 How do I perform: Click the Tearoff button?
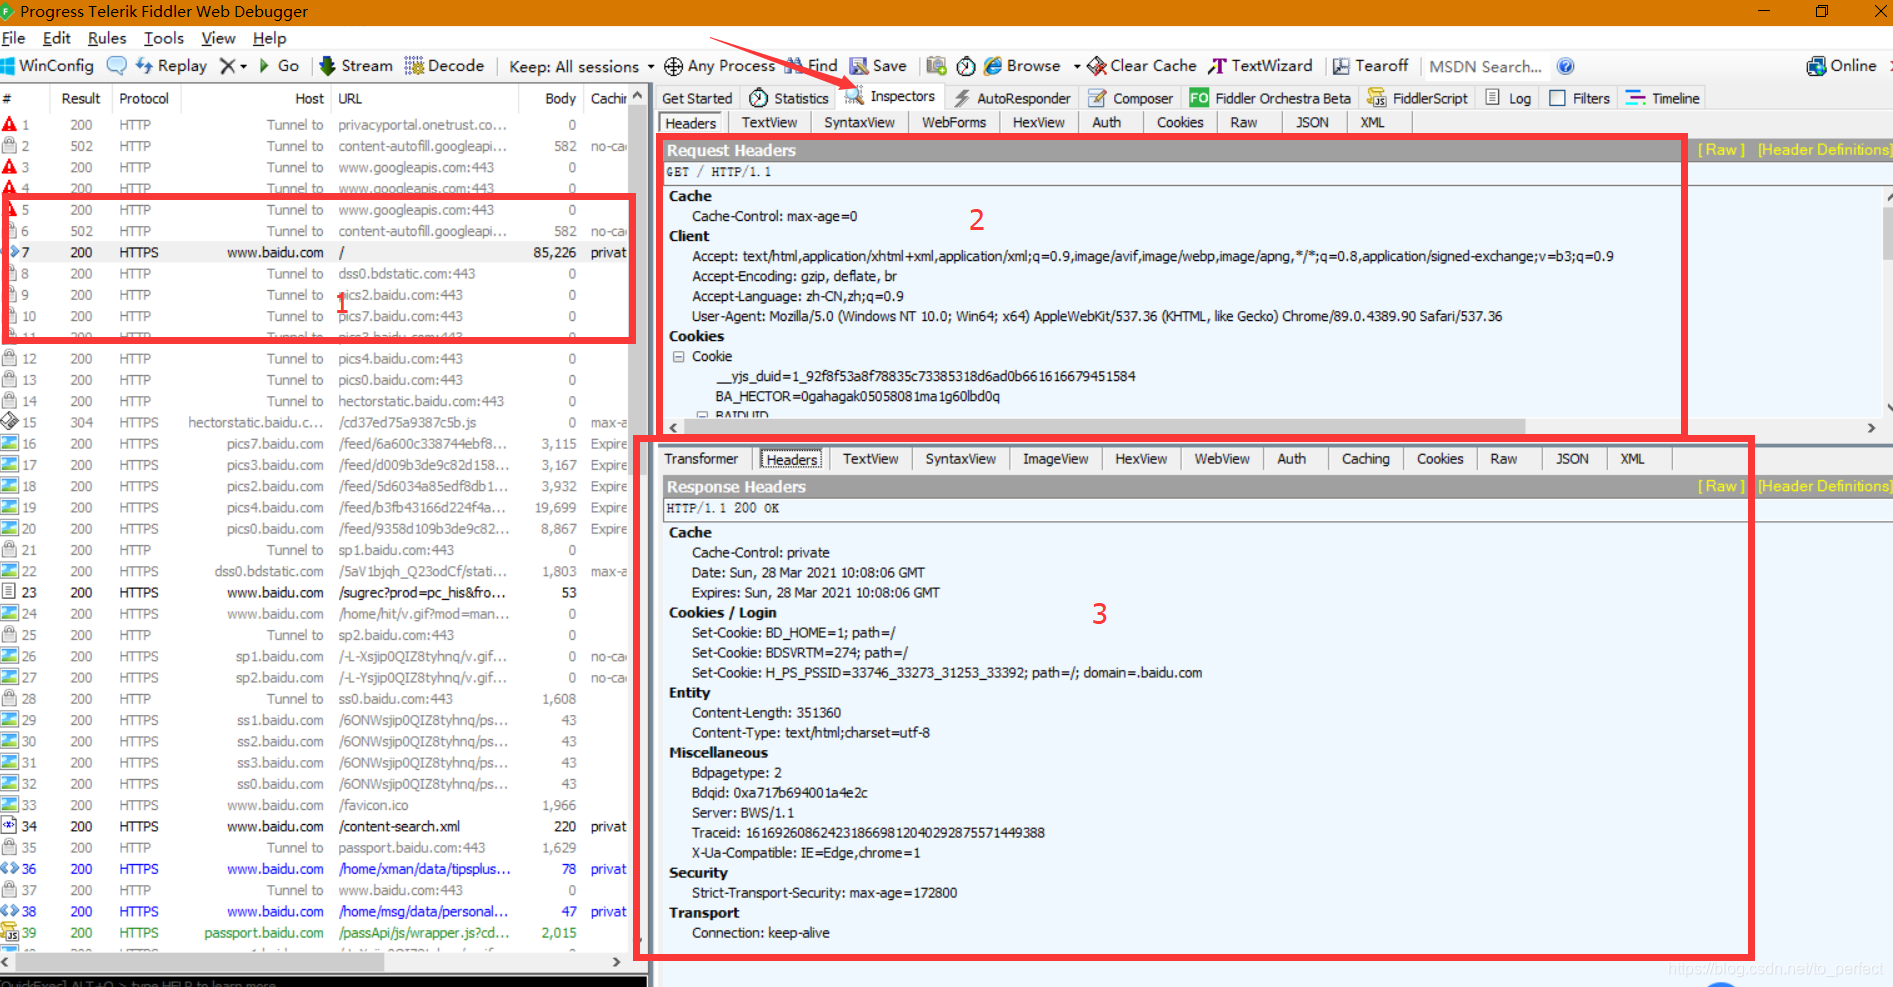pos(1370,66)
